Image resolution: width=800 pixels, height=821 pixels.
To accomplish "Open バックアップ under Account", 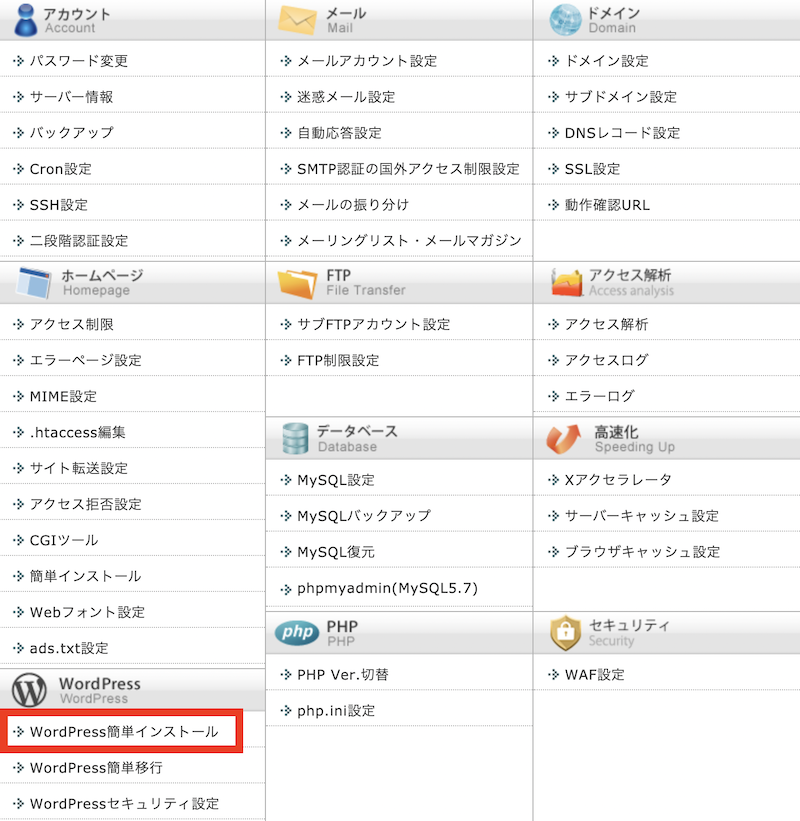I will click(72, 132).
